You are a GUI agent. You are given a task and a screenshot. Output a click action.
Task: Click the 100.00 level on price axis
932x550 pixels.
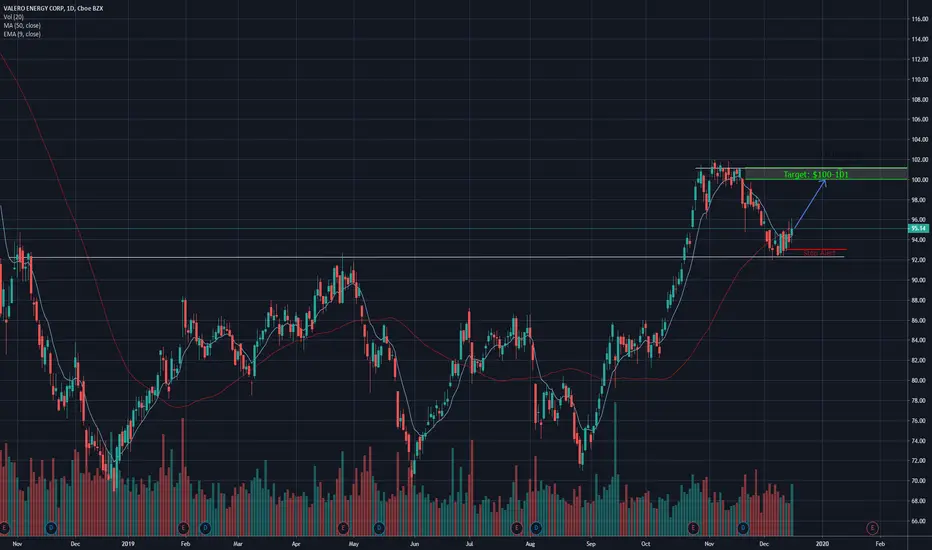(x=920, y=180)
